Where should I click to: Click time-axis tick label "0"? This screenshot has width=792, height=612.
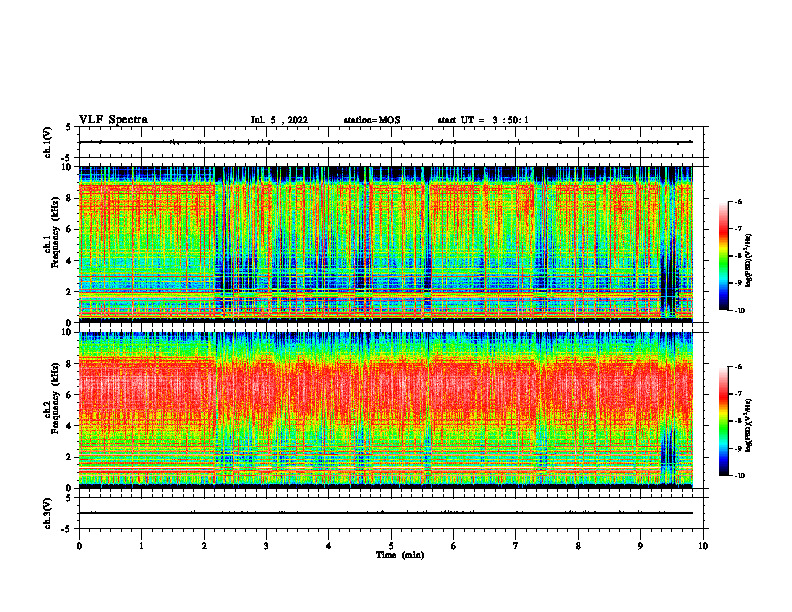point(79,546)
